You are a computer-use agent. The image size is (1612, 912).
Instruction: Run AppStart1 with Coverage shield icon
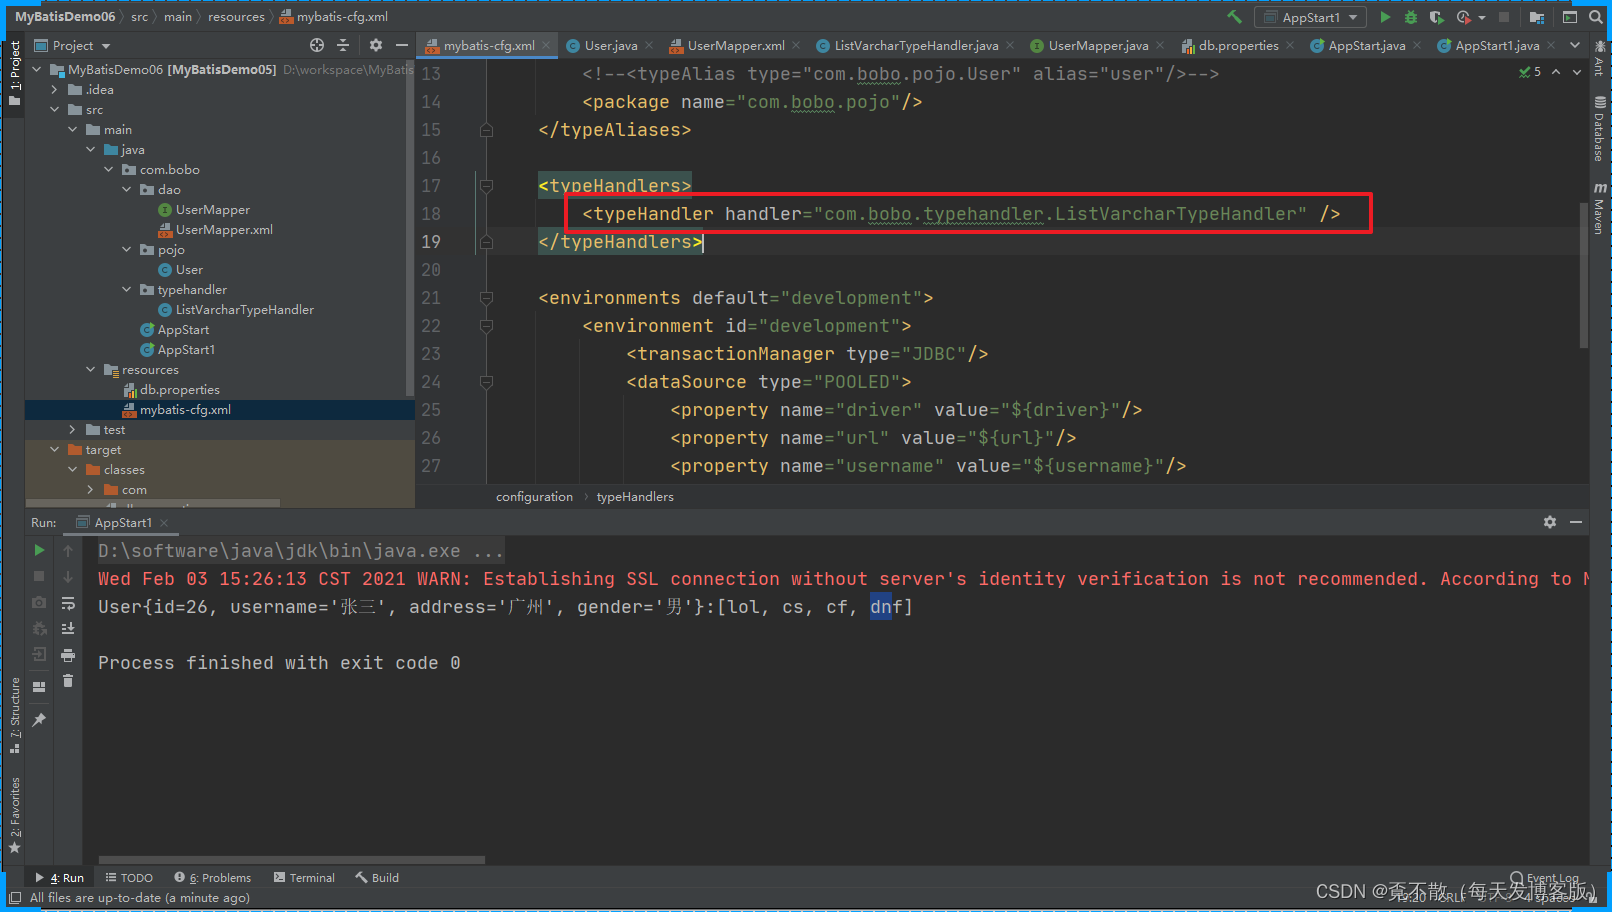pyautogui.click(x=1437, y=17)
